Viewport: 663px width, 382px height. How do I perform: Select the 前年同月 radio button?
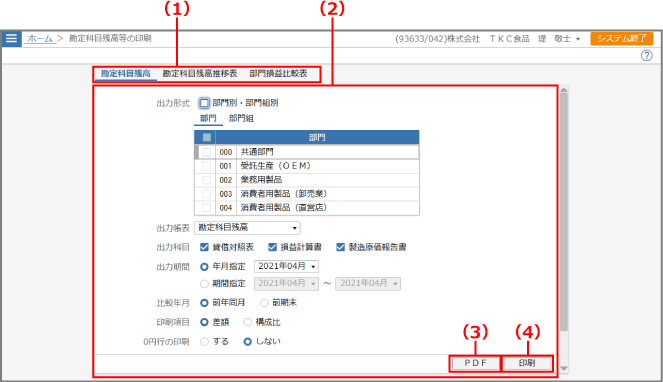click(x=204, y=303)
